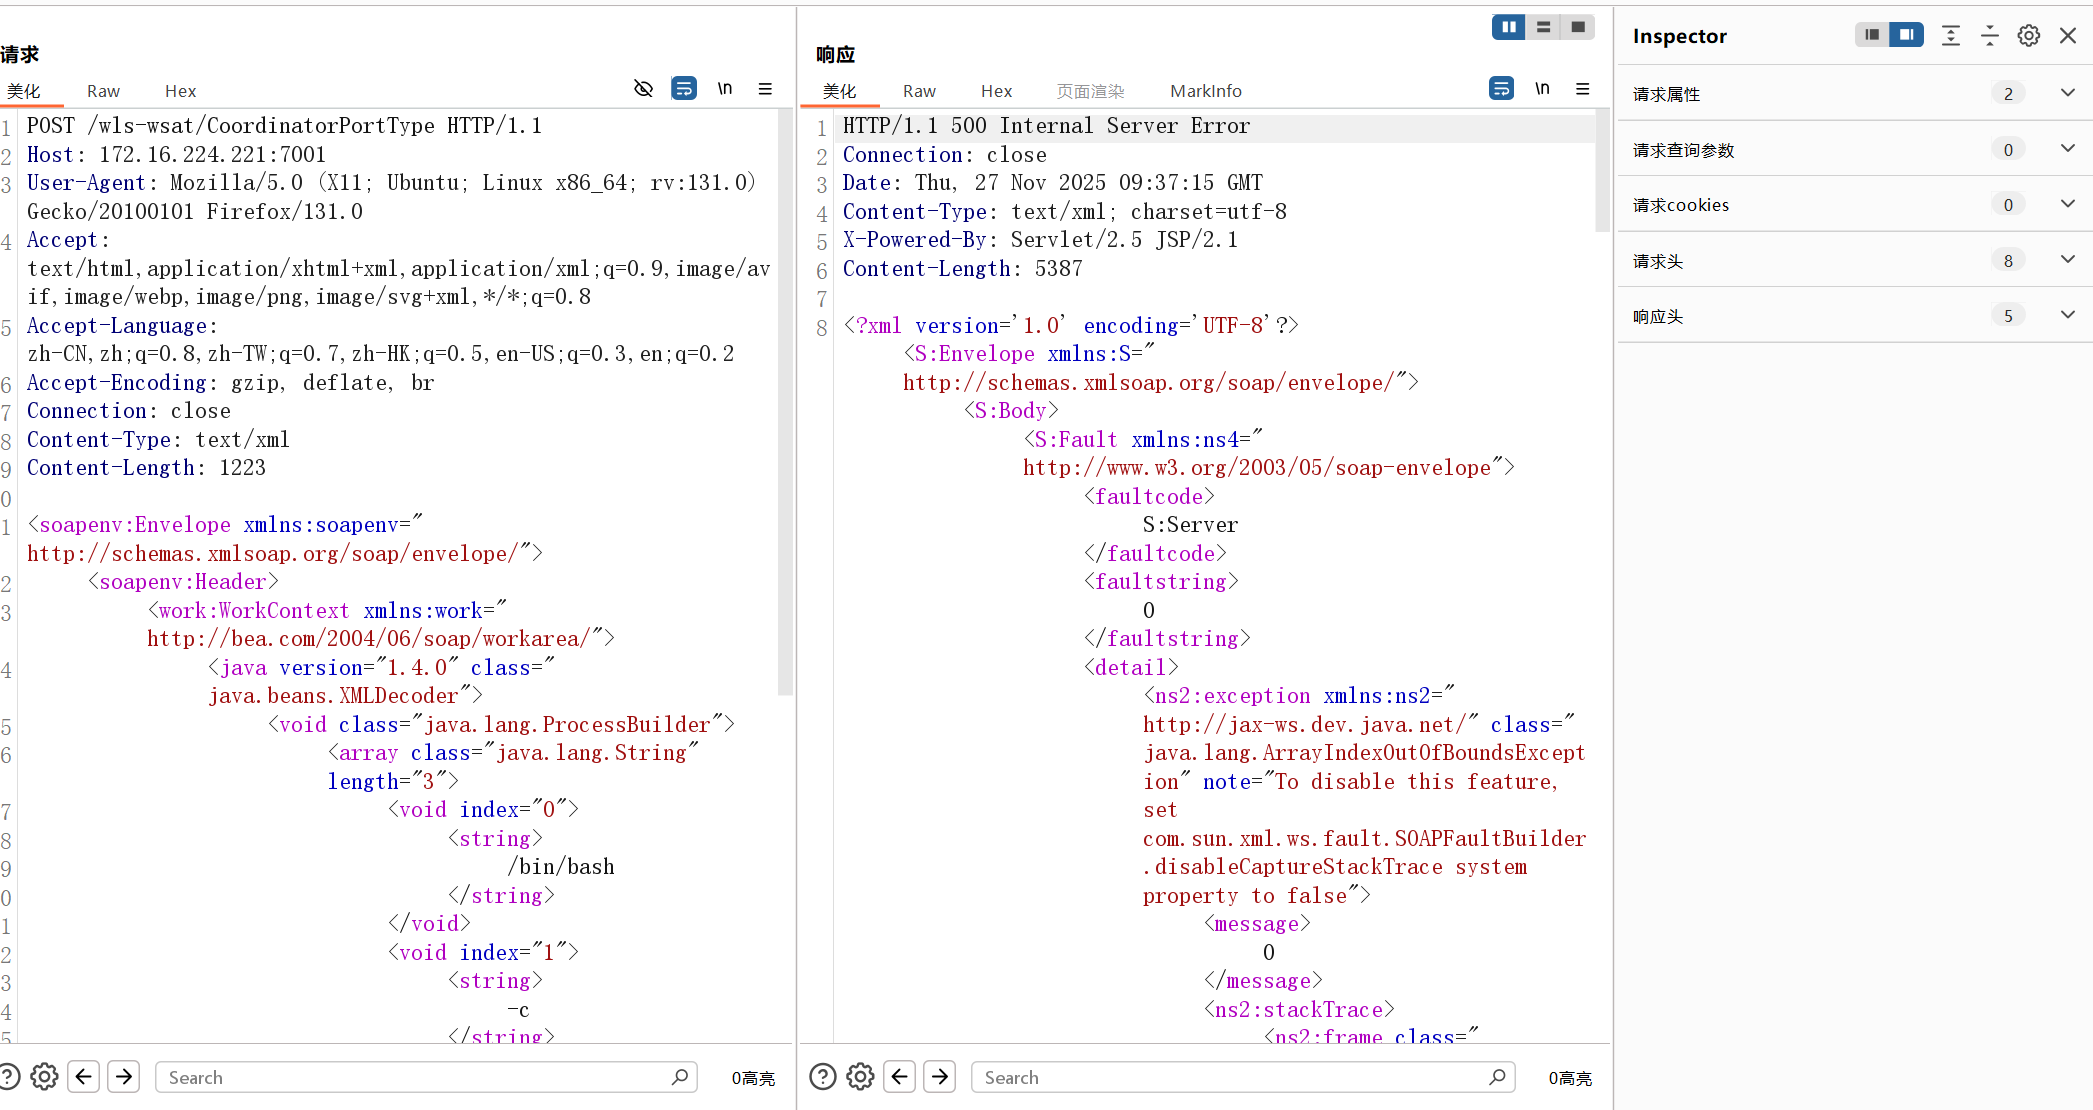Expand the 请求头 section
The height and width of the screenshot is (1110, 2093).
tap(2067, 260)
